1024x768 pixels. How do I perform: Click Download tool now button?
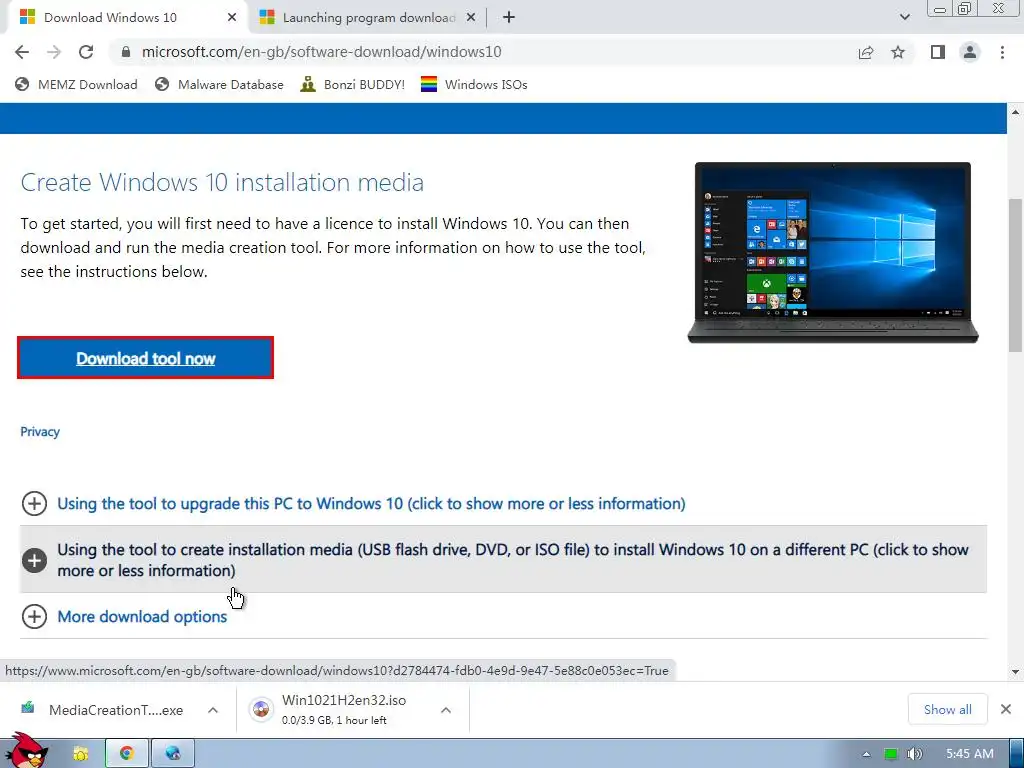click(146, 358)
